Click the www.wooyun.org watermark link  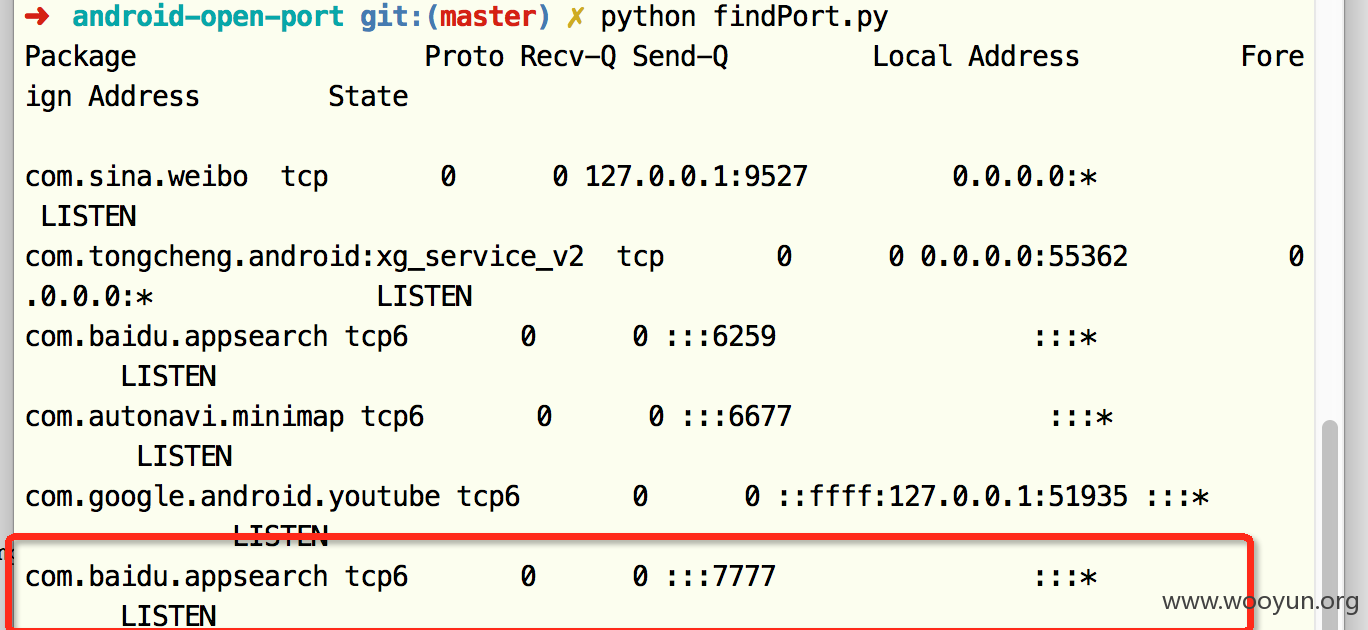click(x=1260, y=601)
